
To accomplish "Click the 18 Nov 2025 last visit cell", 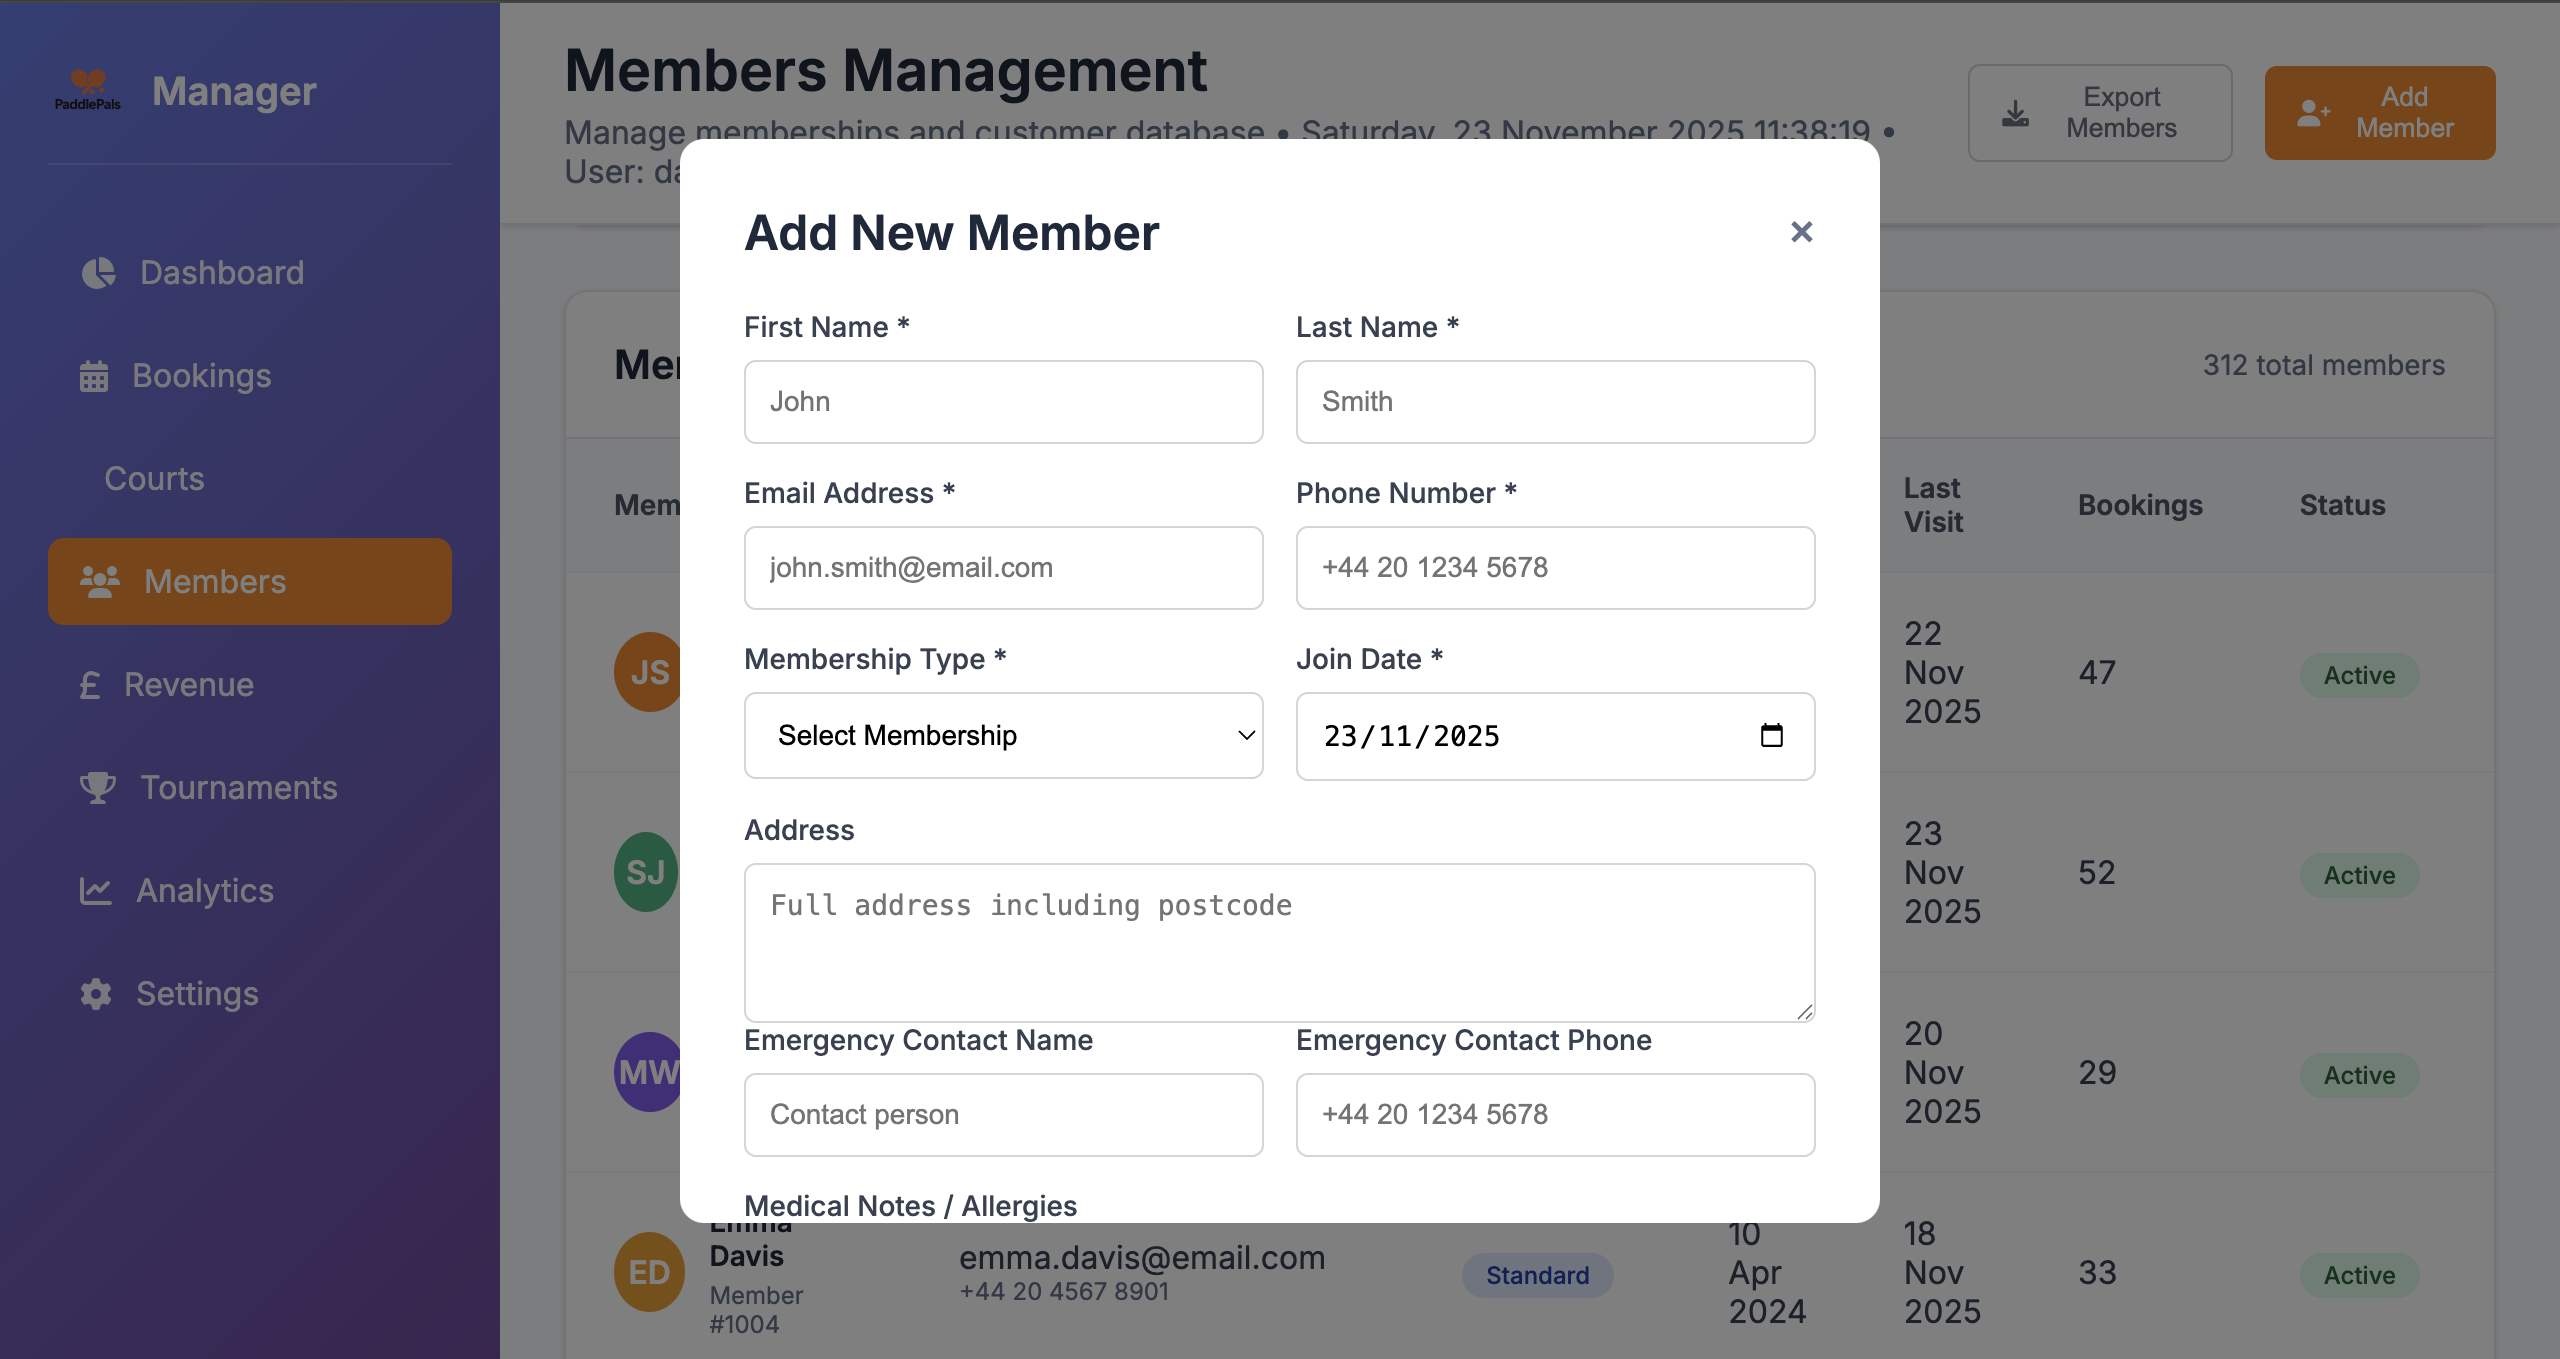I will [x=1942, y=1272].
